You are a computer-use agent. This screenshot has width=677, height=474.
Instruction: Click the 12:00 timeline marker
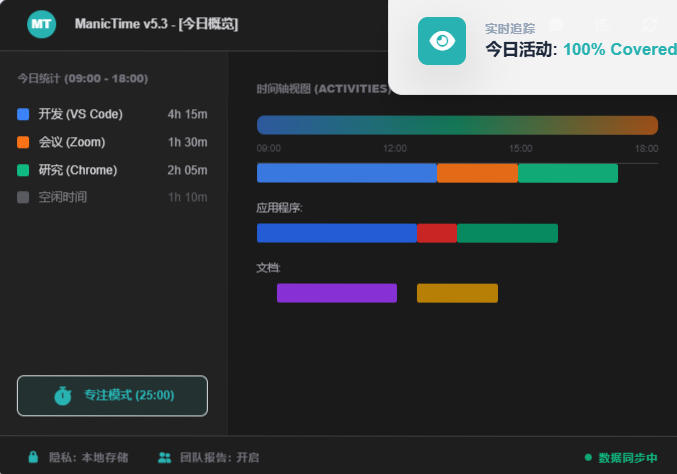(395, 149)
